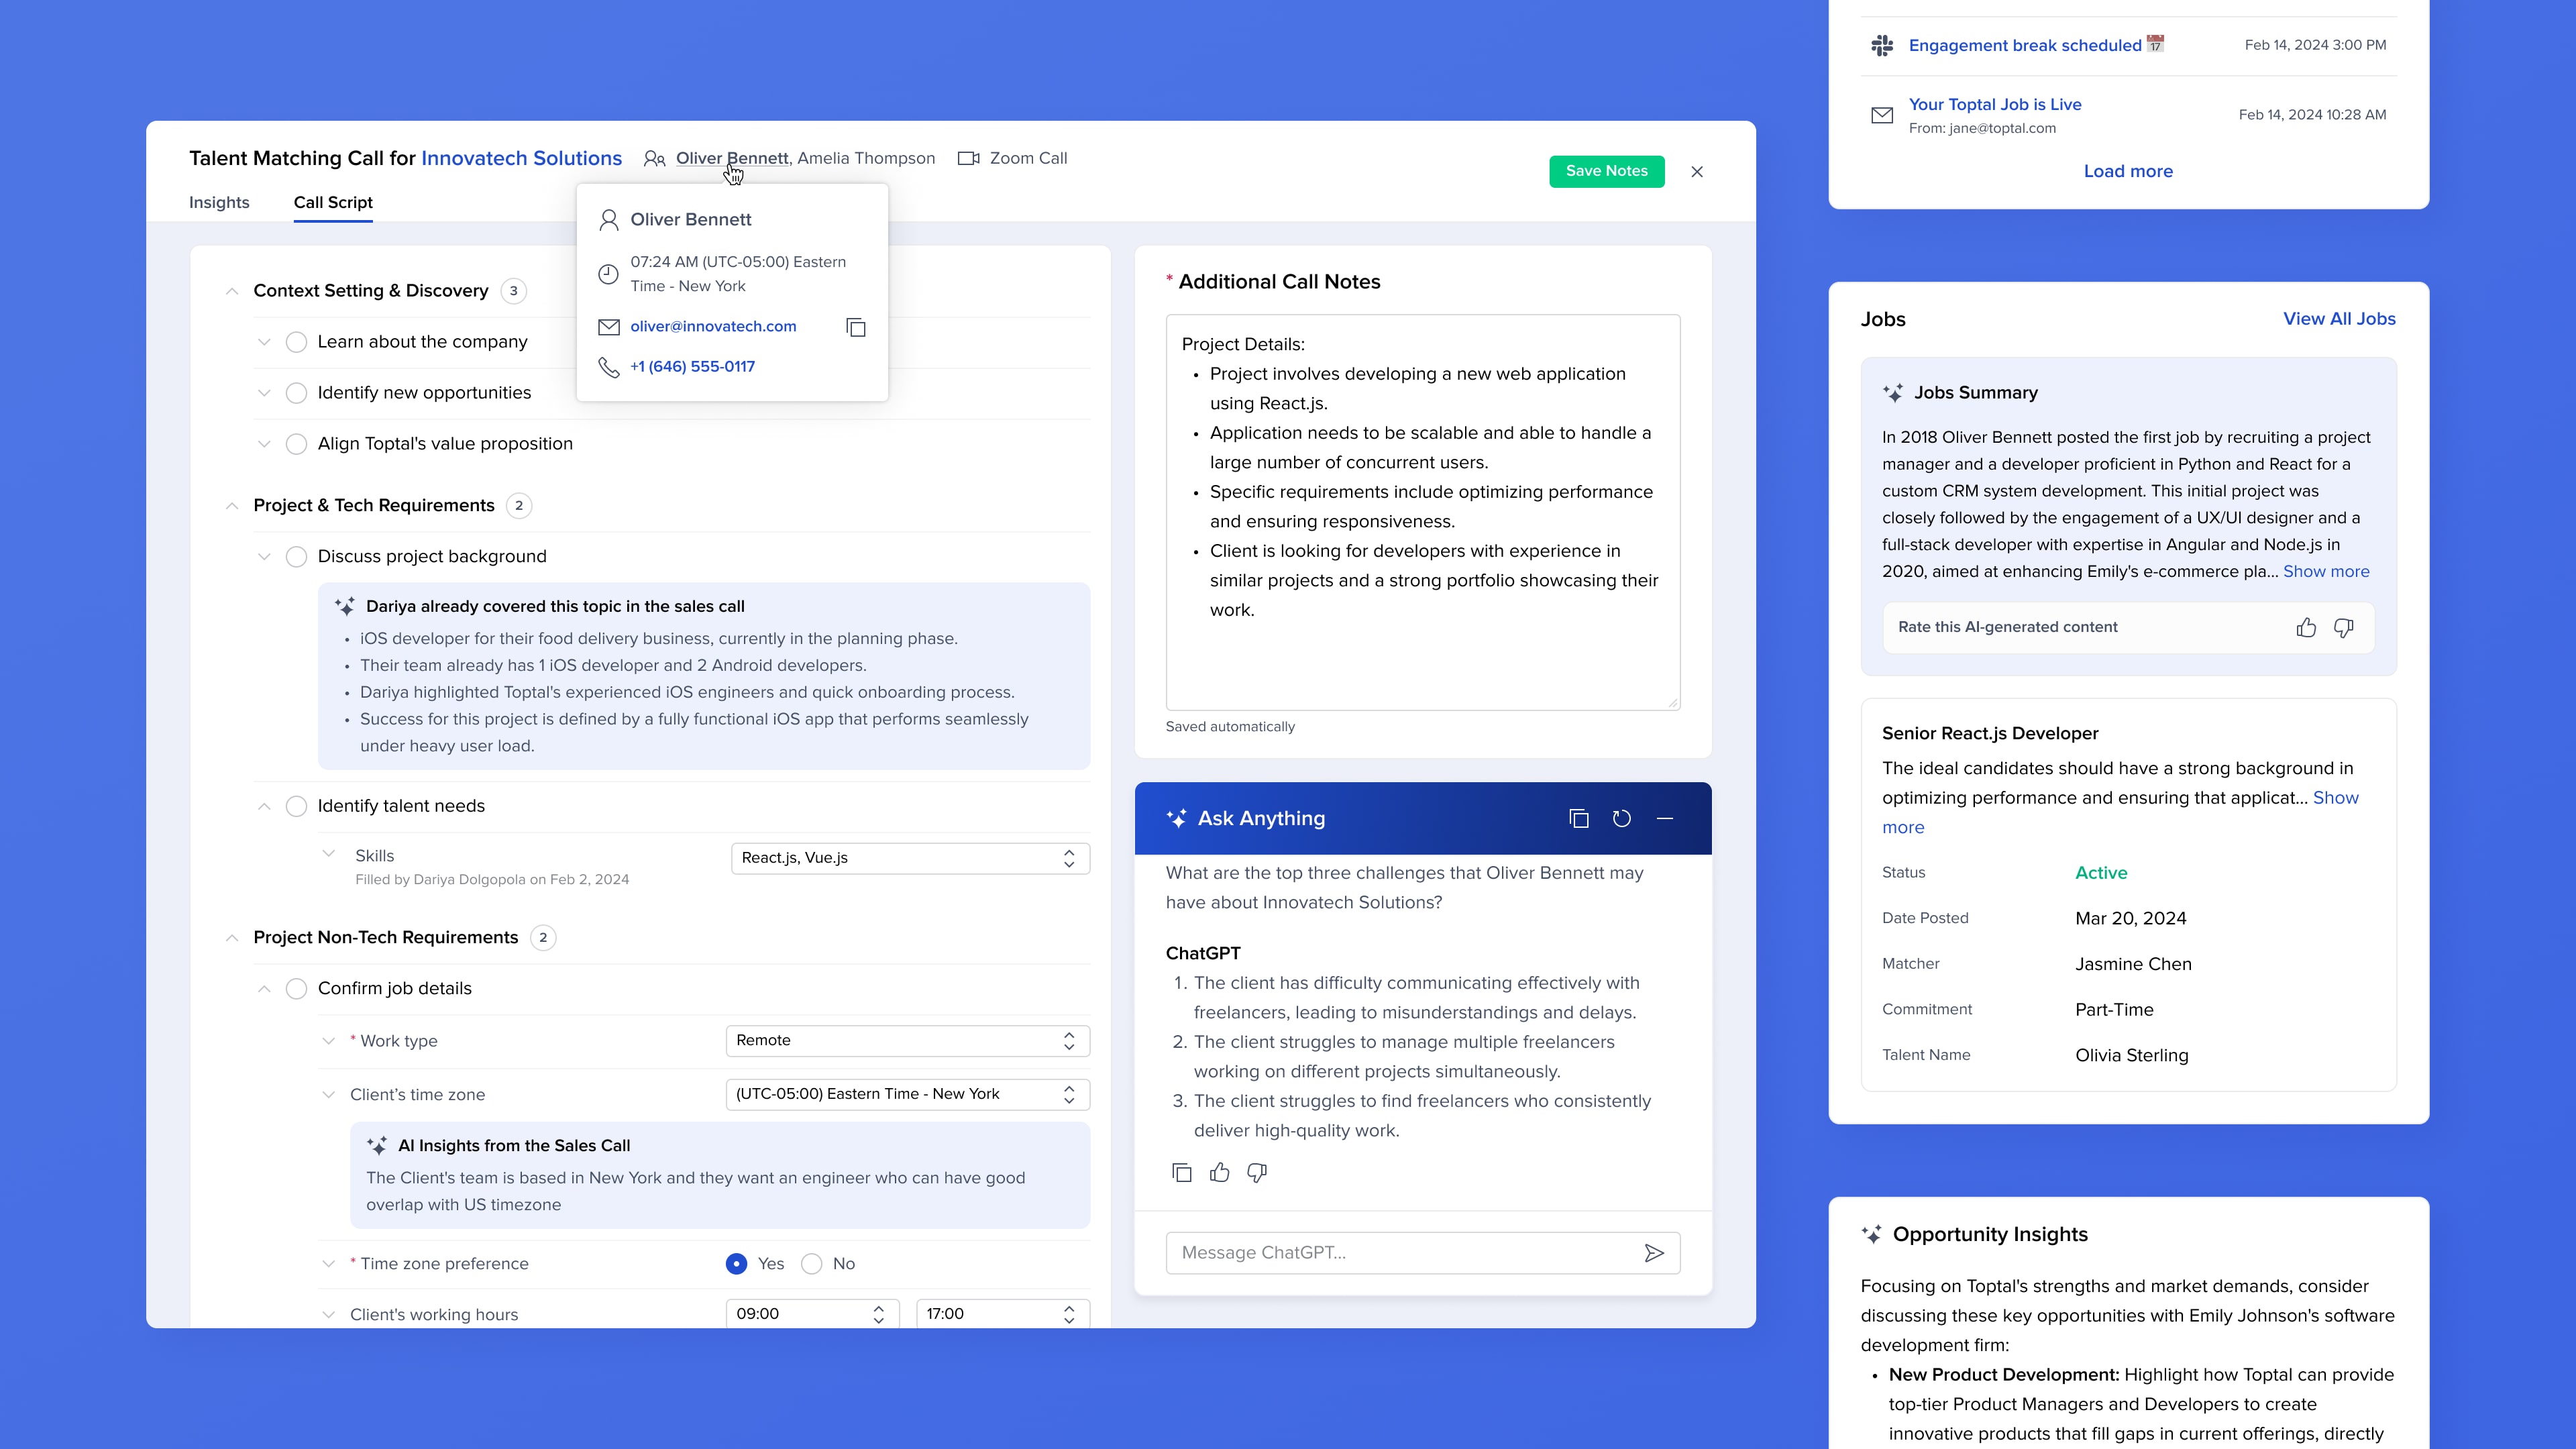The height and width of the screenshot is (1449, 2576).
Task: Adjust the working hours start time stepper
Action: [878, 1314]
